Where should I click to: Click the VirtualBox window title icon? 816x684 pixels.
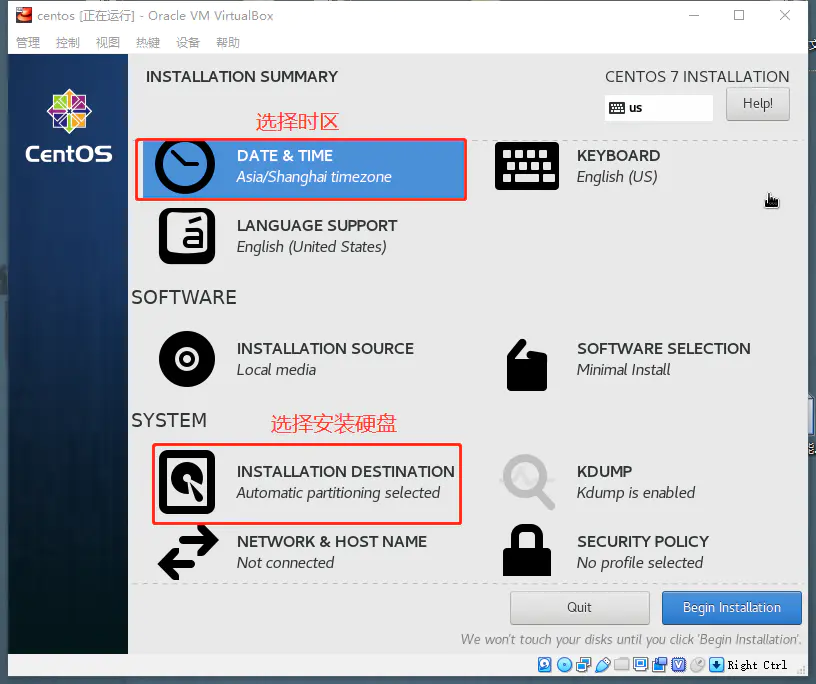pos(24,16)
